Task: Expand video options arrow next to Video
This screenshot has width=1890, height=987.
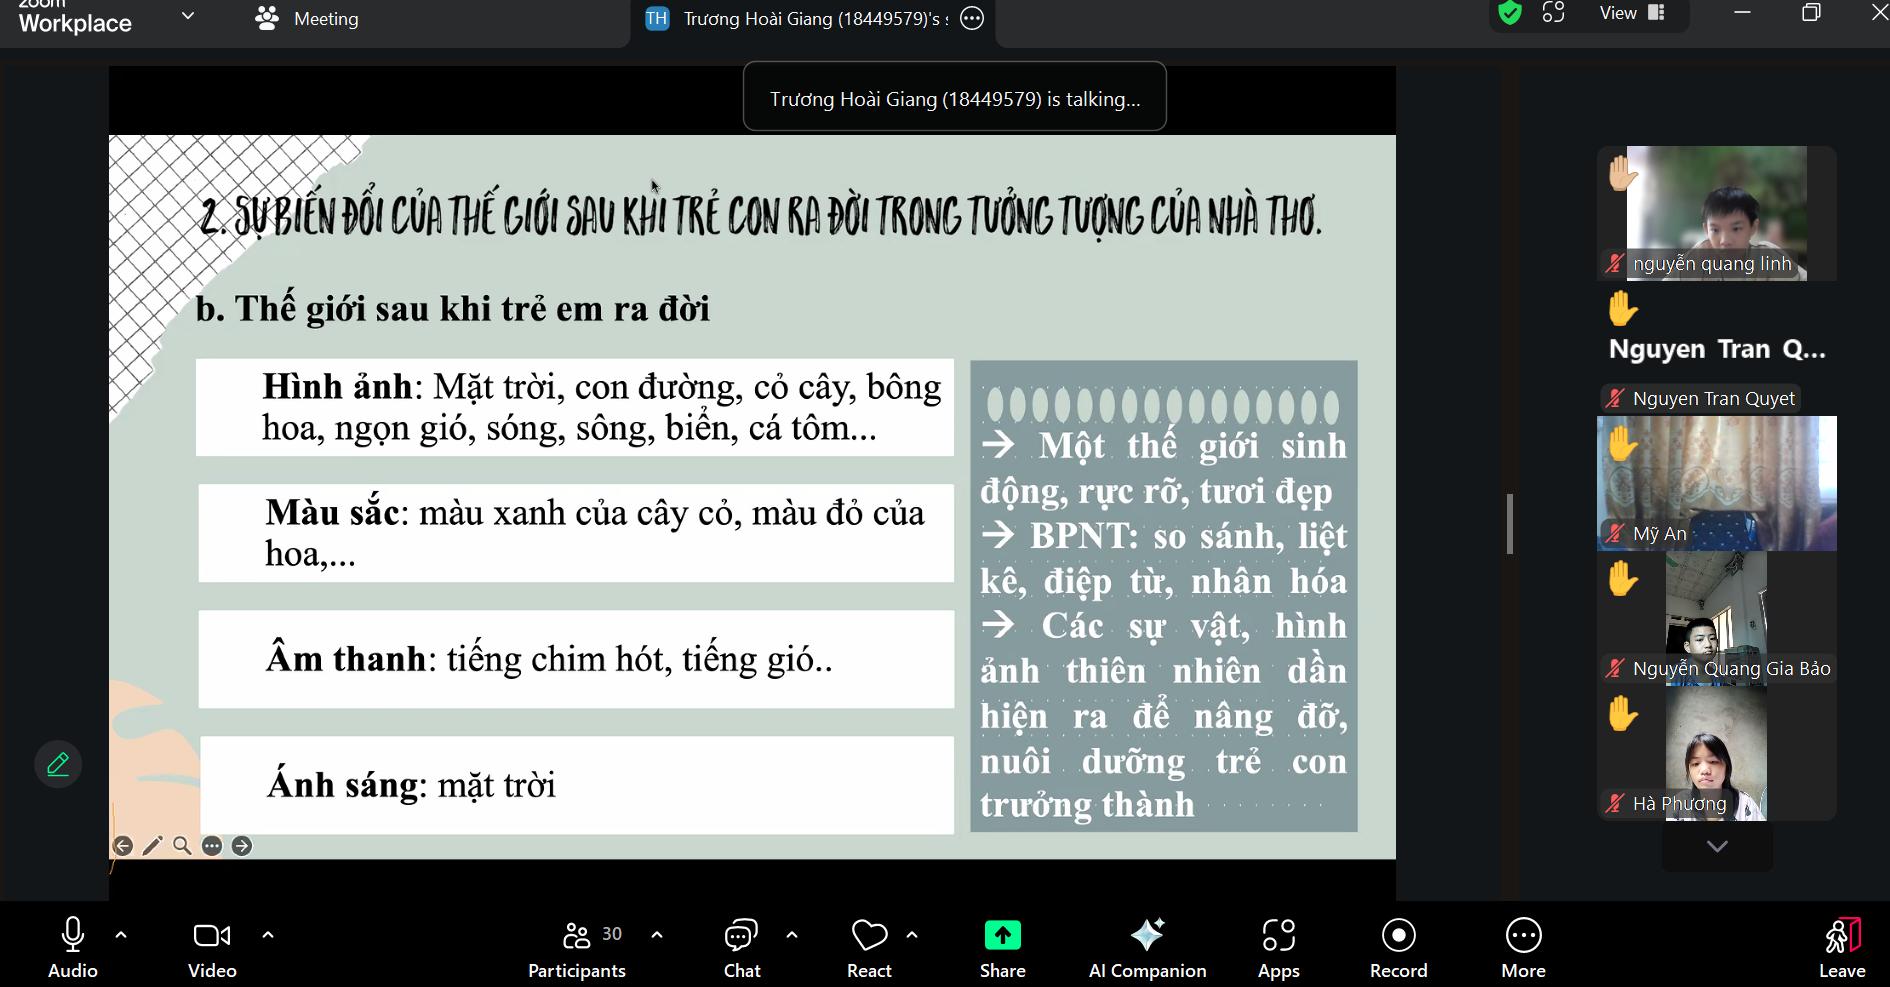Action: (x=268, y=935)
